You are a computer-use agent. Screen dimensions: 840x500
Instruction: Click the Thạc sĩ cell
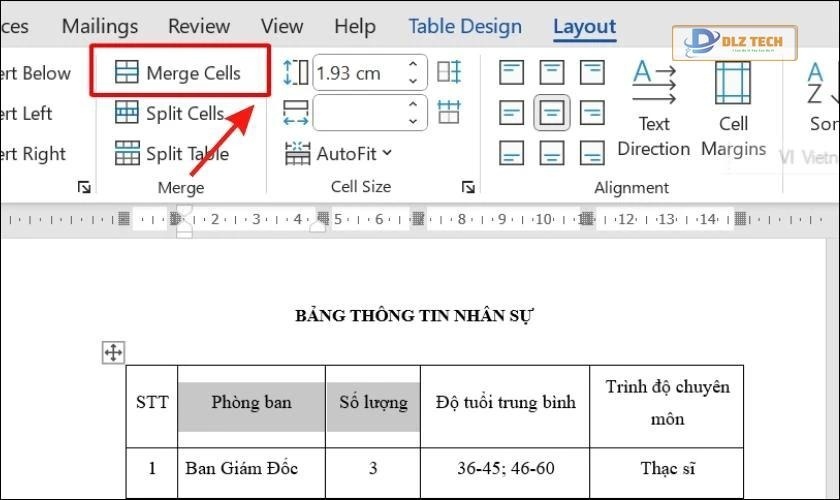click(x=667, y=472)
